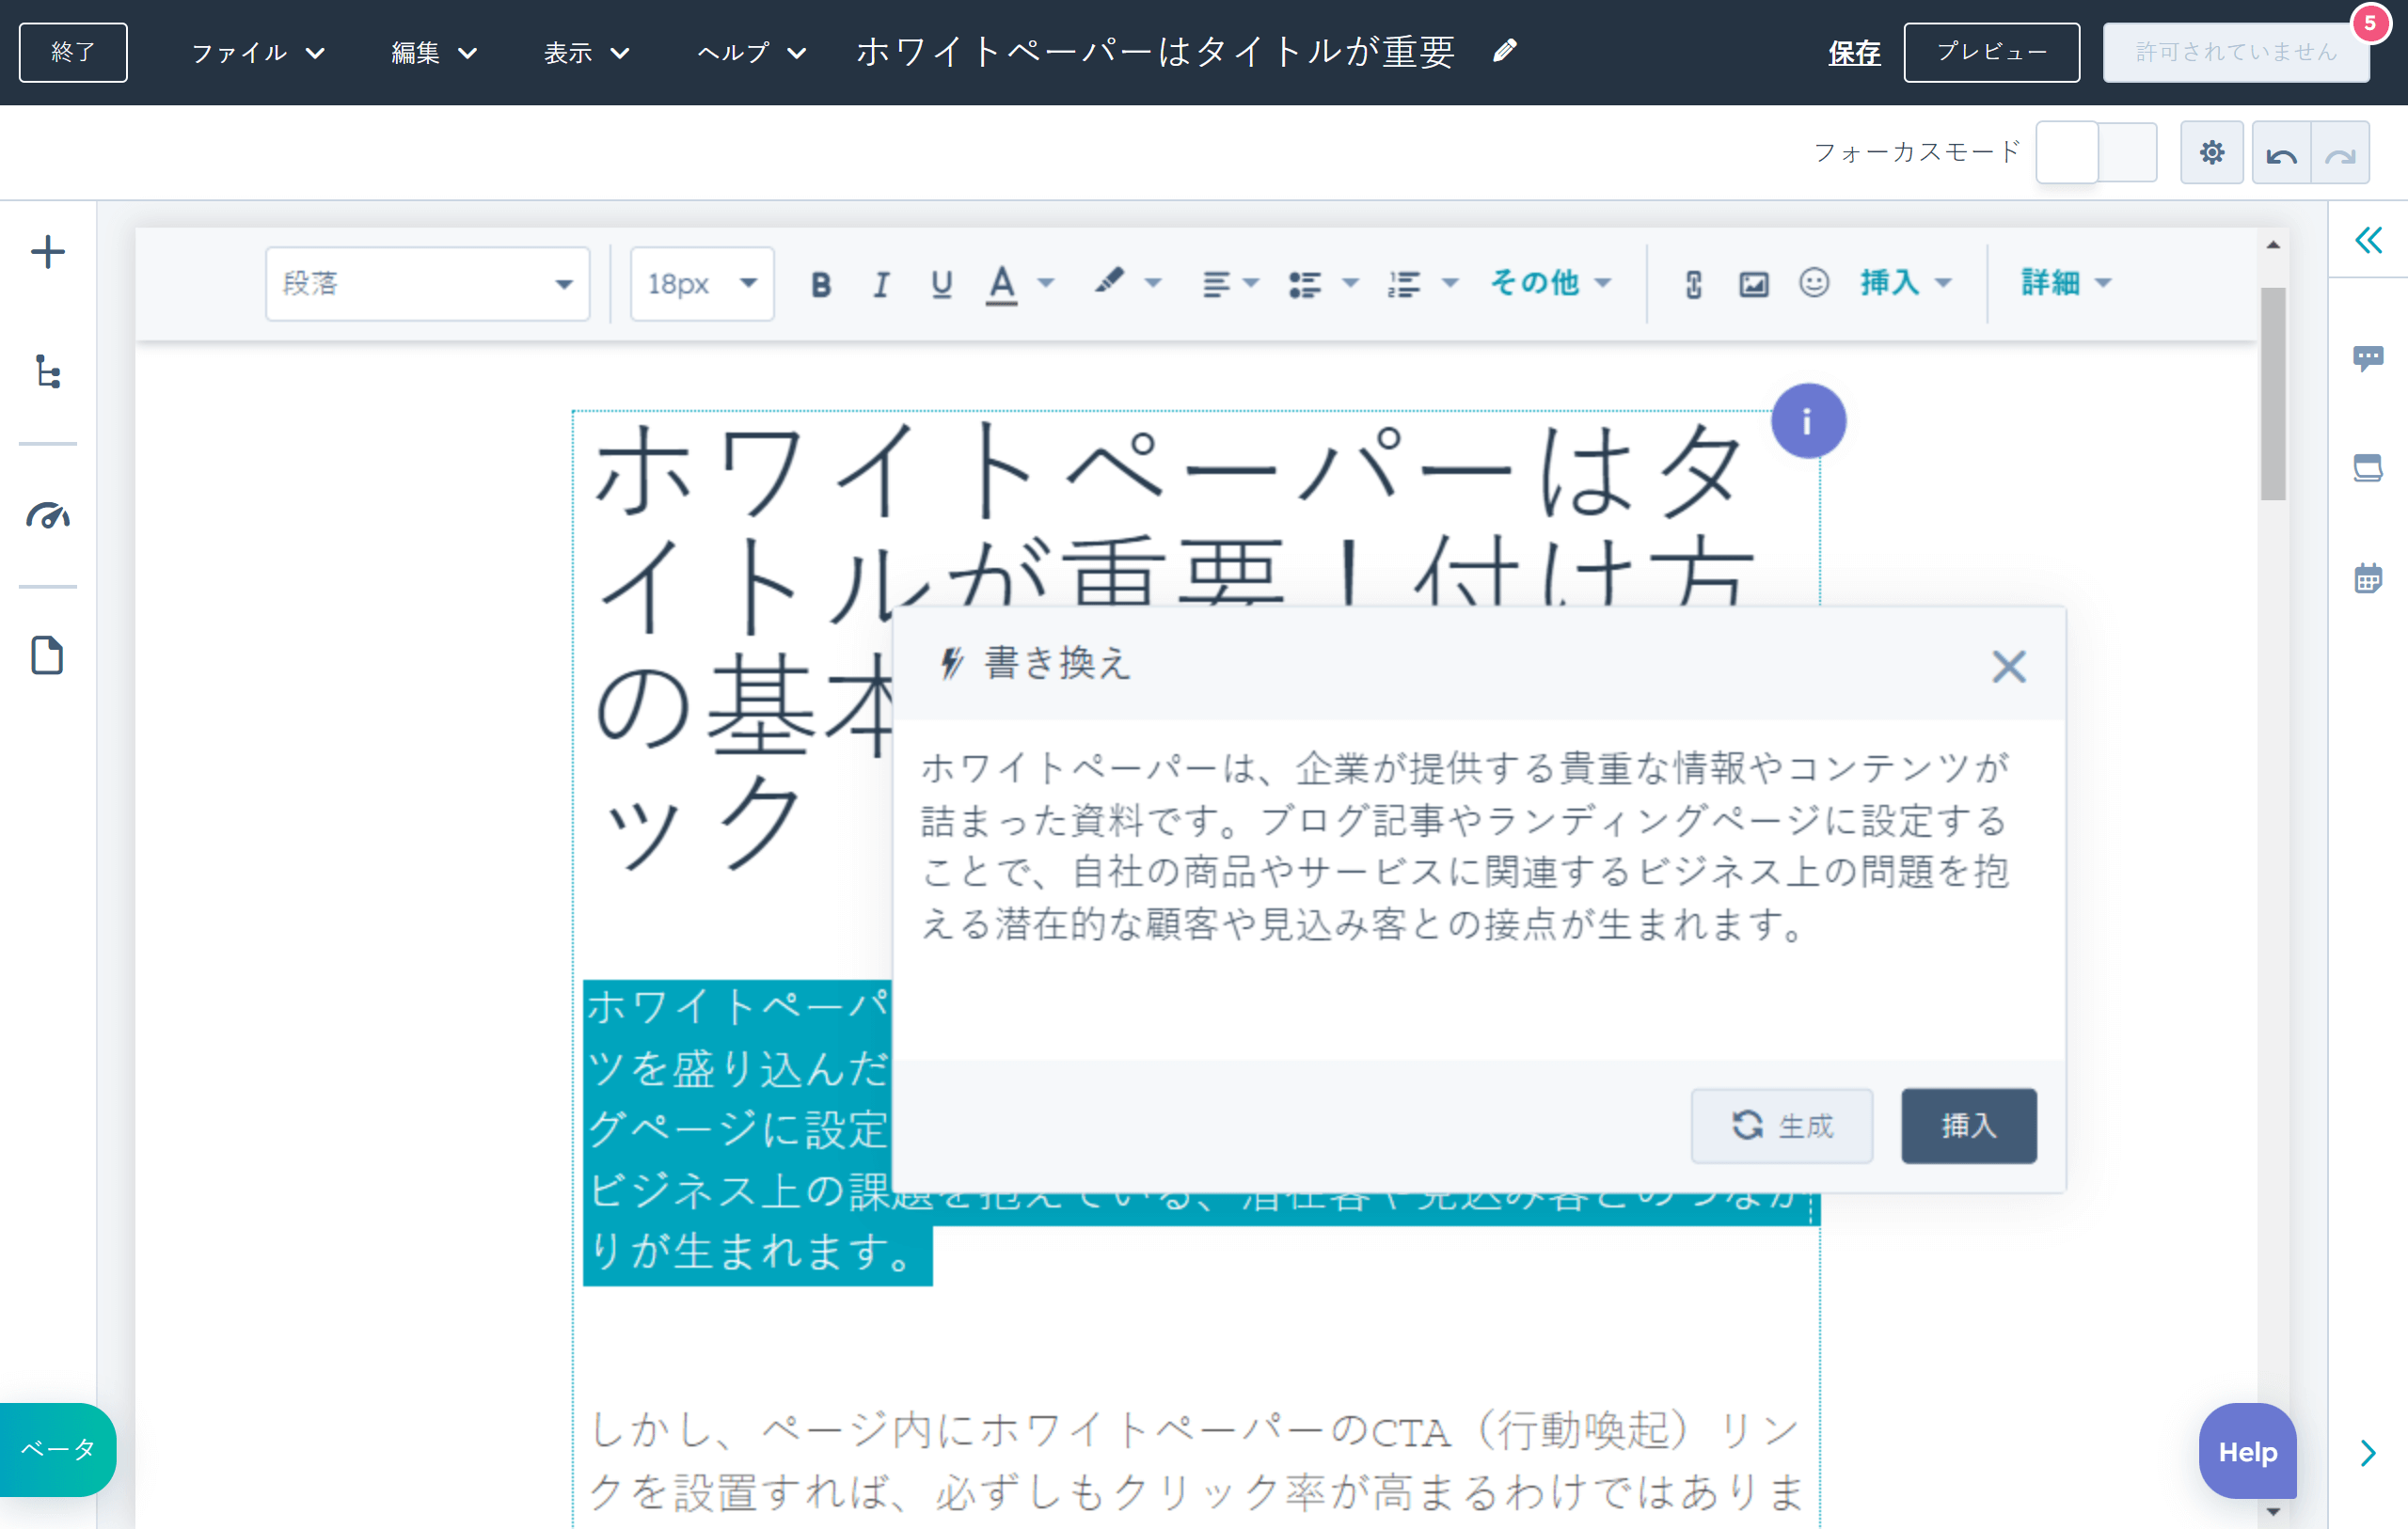Viewport: 2408px width, 1529px height.
Task: Click the bulleted list icon
Action: [x=1305, y=284]
